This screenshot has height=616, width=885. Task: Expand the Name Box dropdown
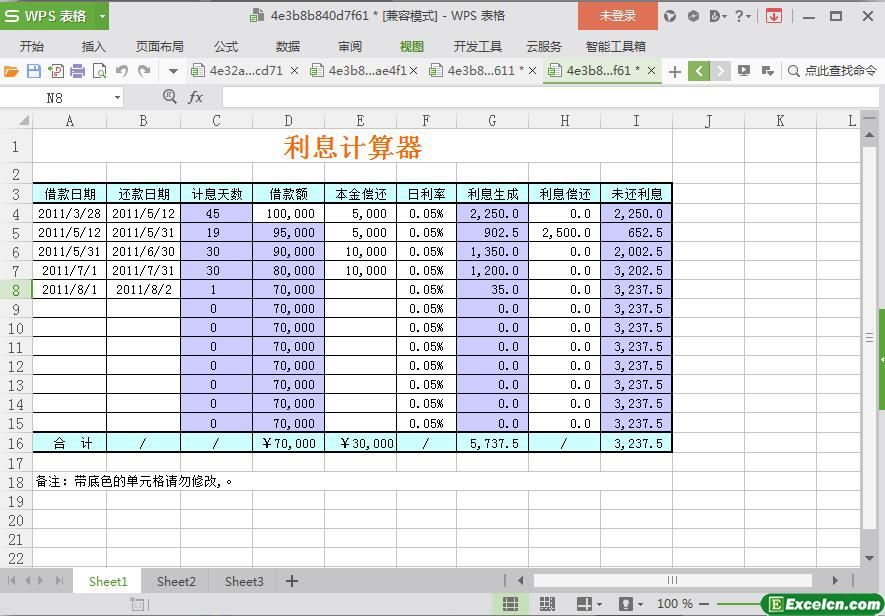117,98
